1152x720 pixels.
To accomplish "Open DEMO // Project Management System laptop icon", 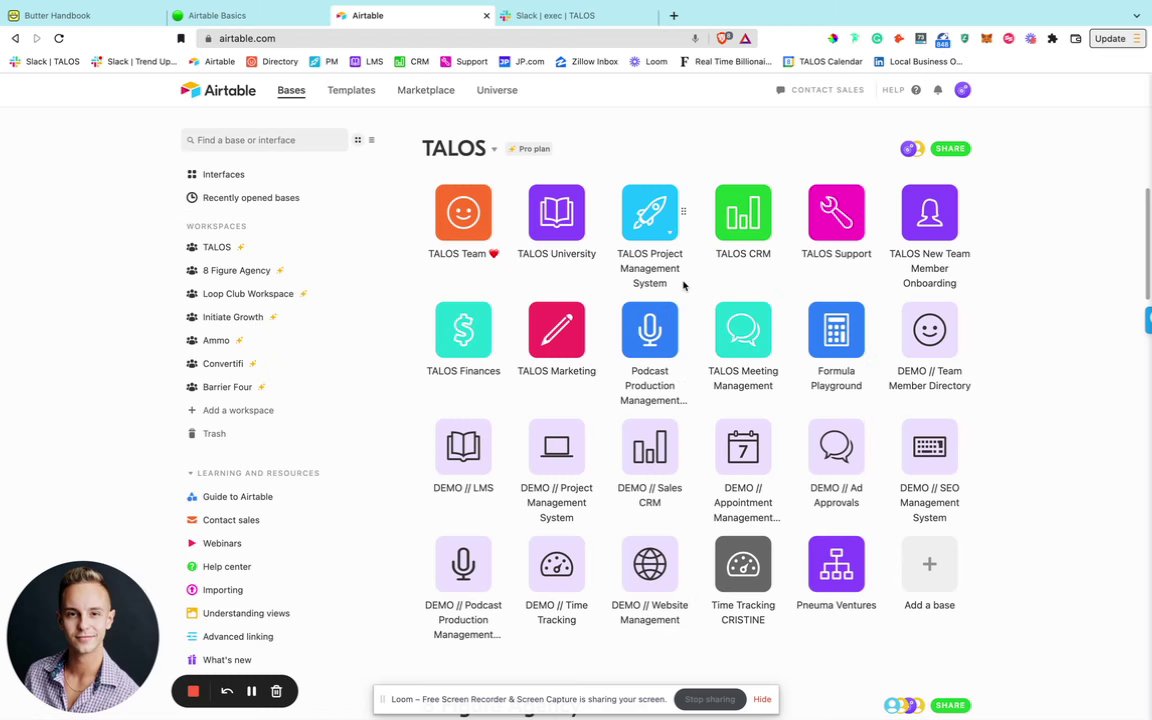I will coord(556,447).
